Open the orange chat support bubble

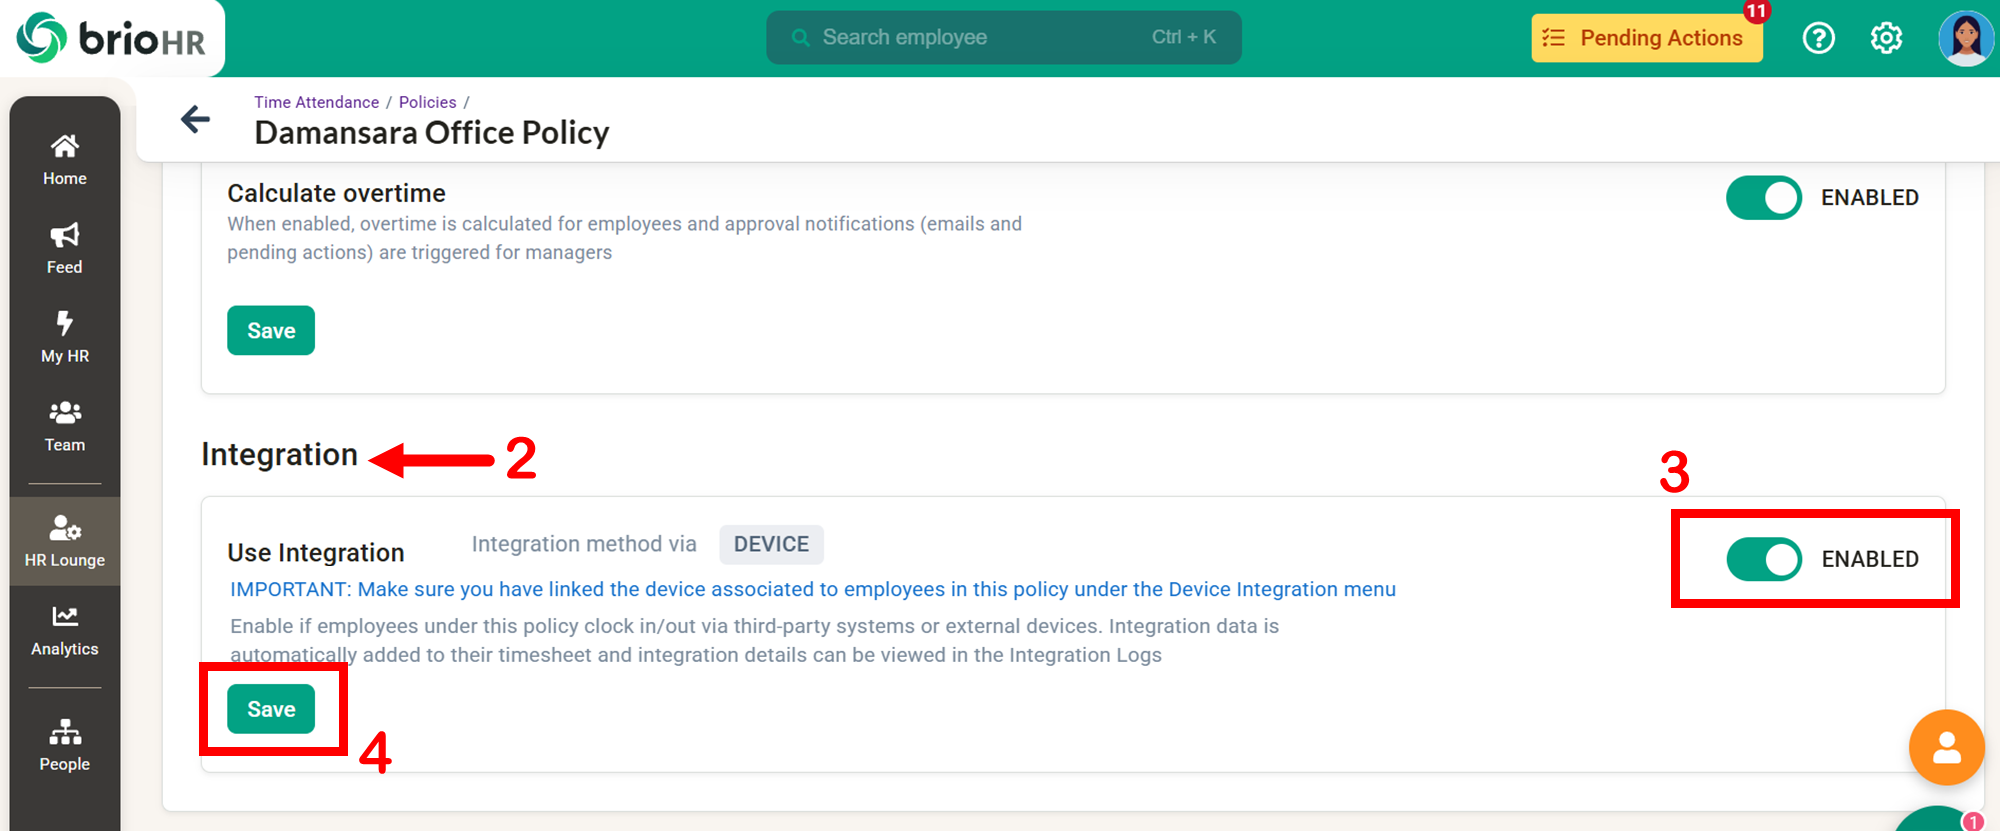pos(1946,747)
